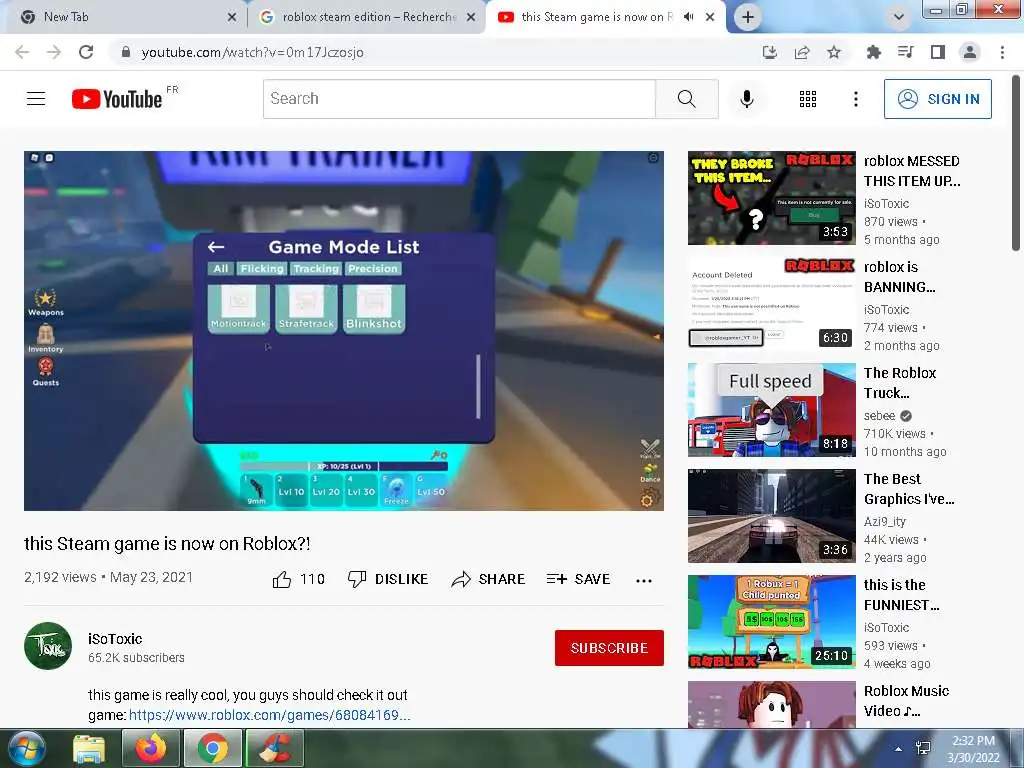
Task: Open Windows Start menu
Action: pos(27,748)
